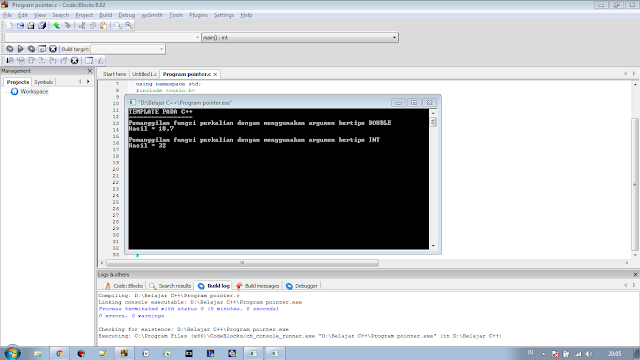
Task: Create a new file with toolbar icon
Action: (x=9, y=26)
